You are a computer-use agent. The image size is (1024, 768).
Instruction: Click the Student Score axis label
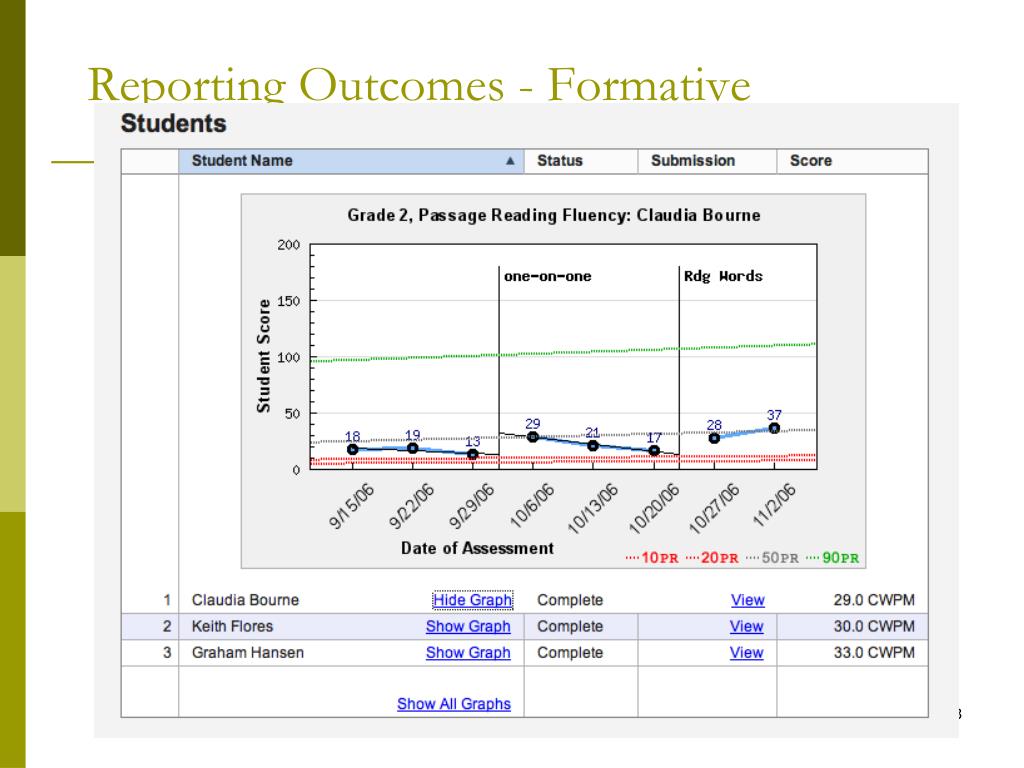coord(263,356)
